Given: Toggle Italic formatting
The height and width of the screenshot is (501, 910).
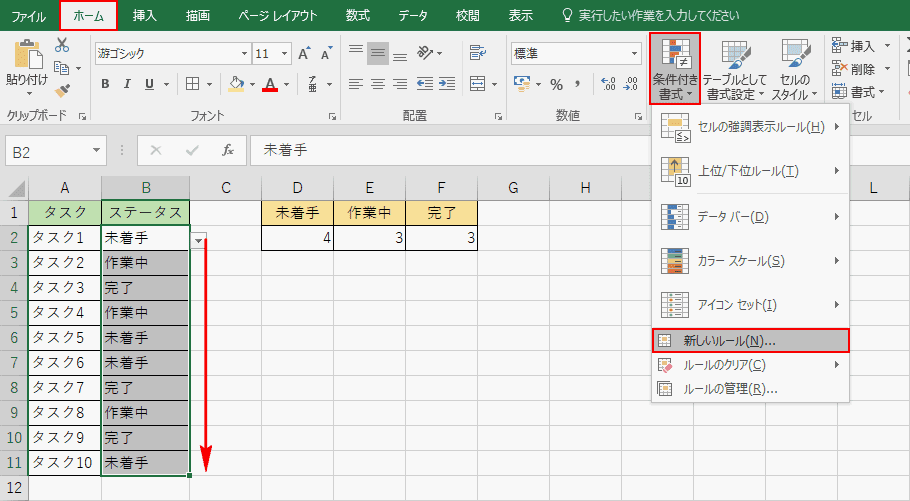Looking at the screenshot, I should (x=127, y=84).
